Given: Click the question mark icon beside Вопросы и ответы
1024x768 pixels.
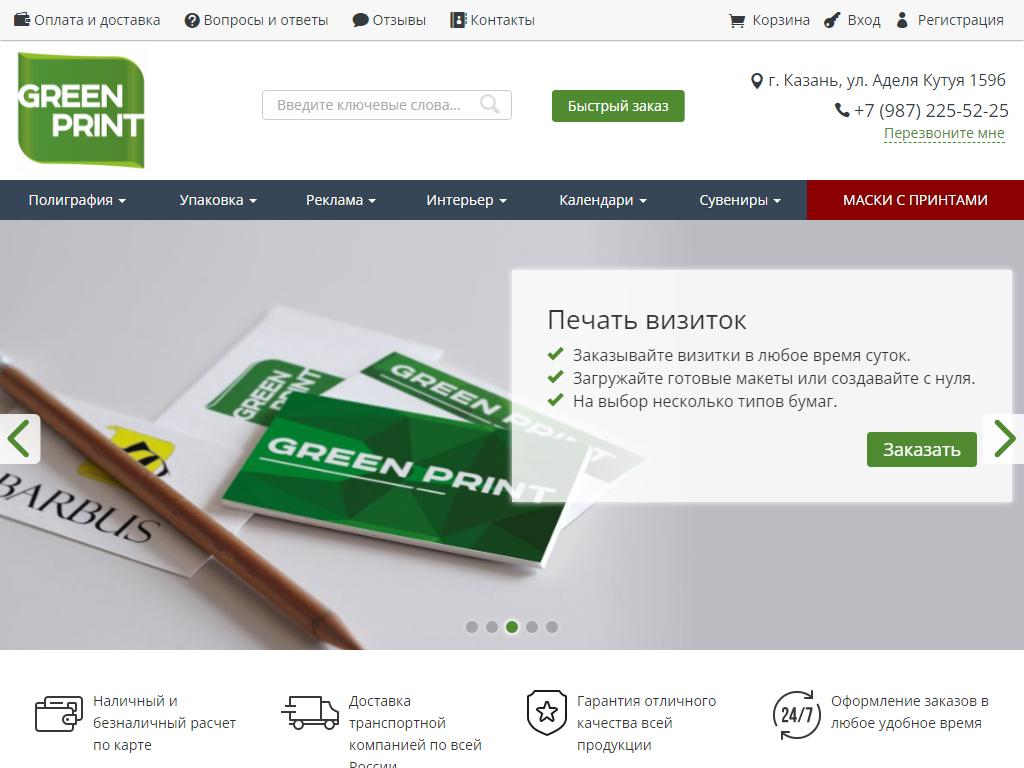Looking at the screenshot, I should (x=192, y=21).
